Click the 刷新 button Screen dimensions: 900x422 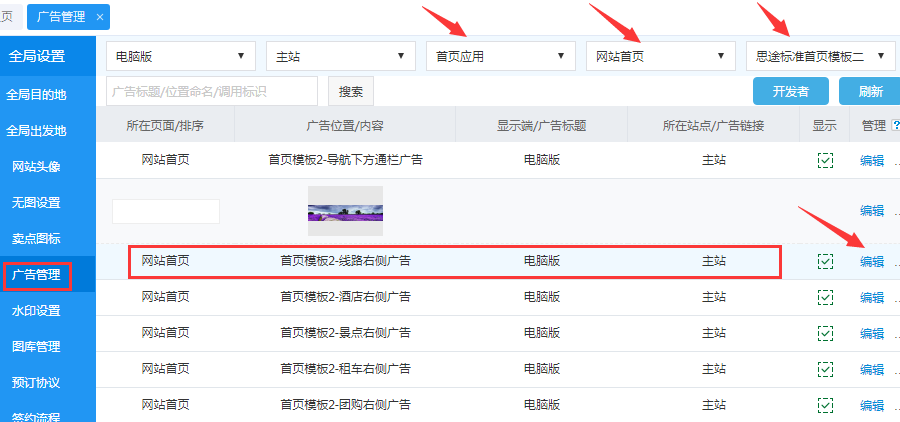(868, 91)
